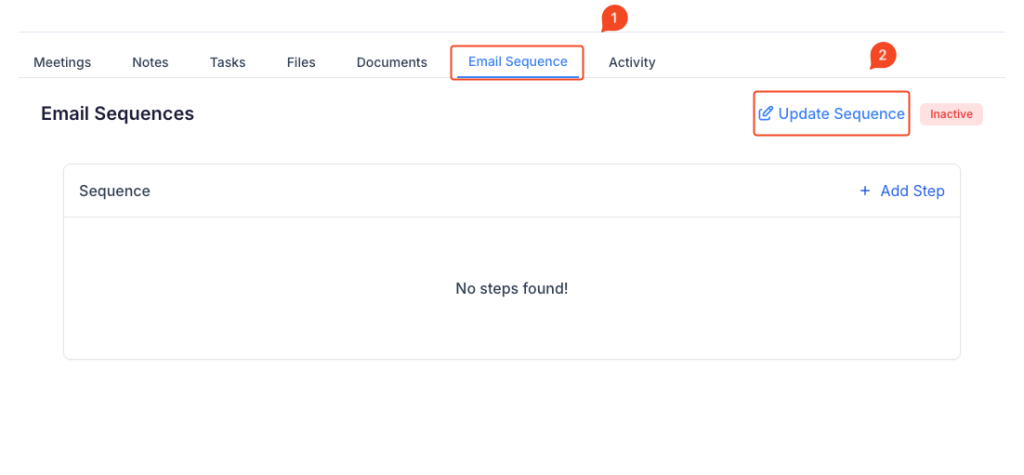Click the Sequence label in card header
This screenshot has width=1024, height=475.
coord(114,191)
